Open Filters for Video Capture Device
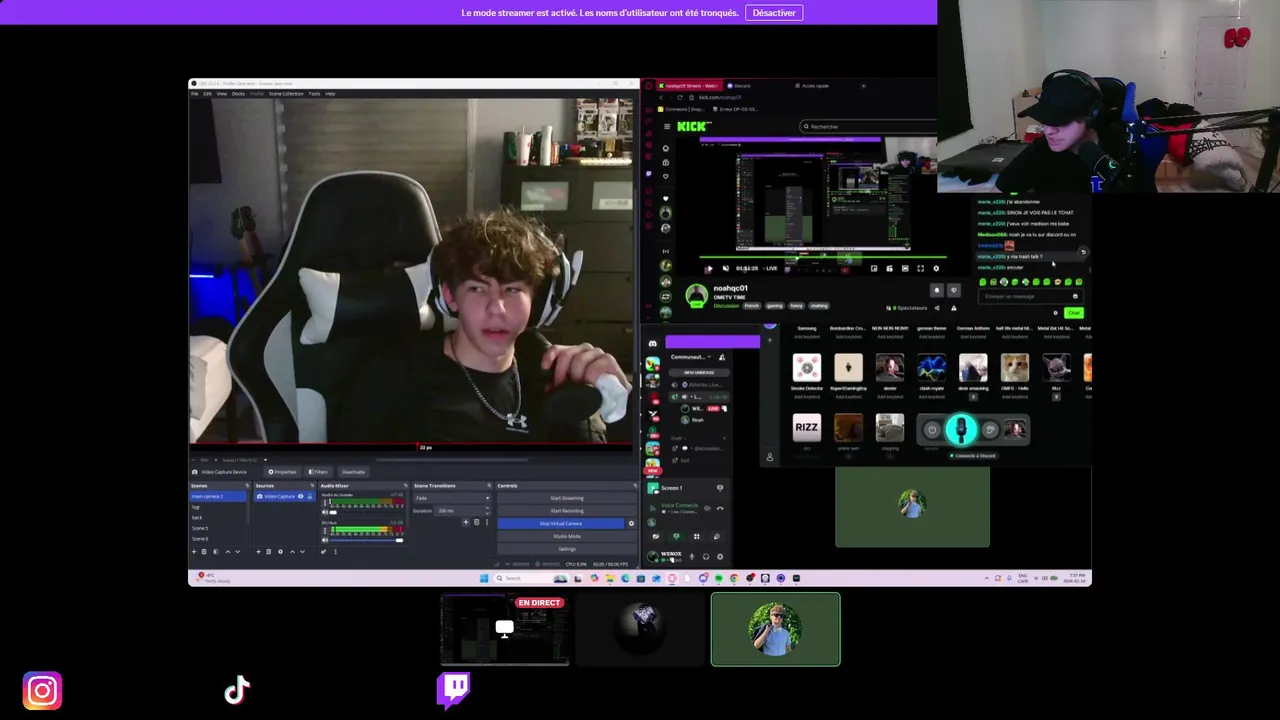1280x720 pixels. [318, 472]
